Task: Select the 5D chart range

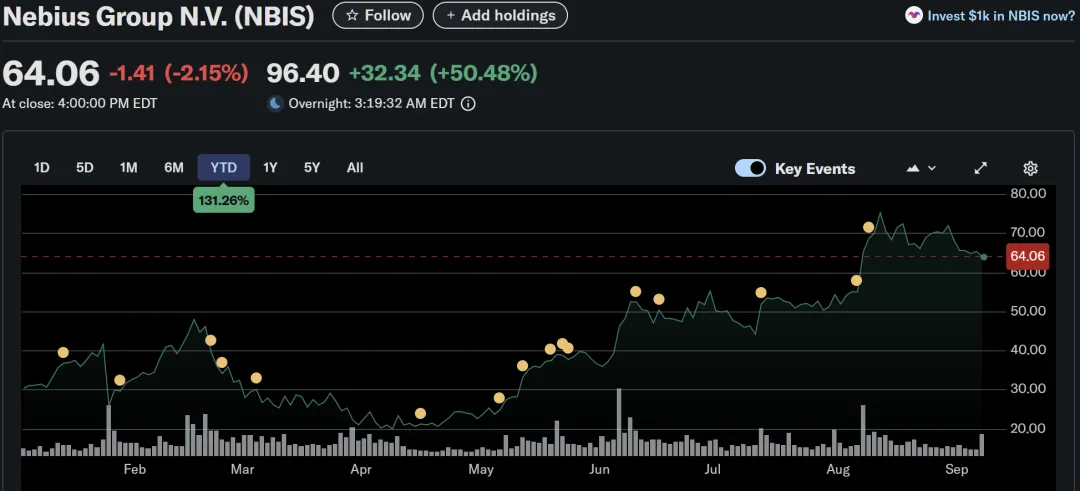Action: (x=85, y=167)
